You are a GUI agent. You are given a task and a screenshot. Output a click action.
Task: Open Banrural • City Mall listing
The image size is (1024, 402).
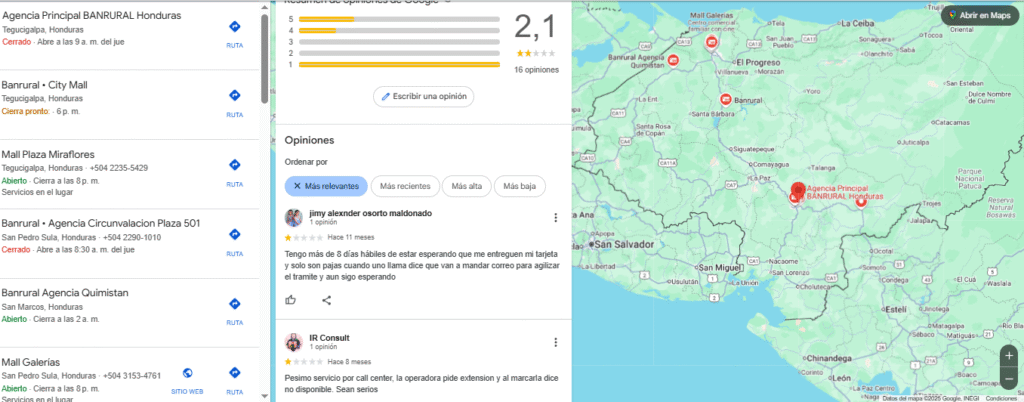click(44, 85)
